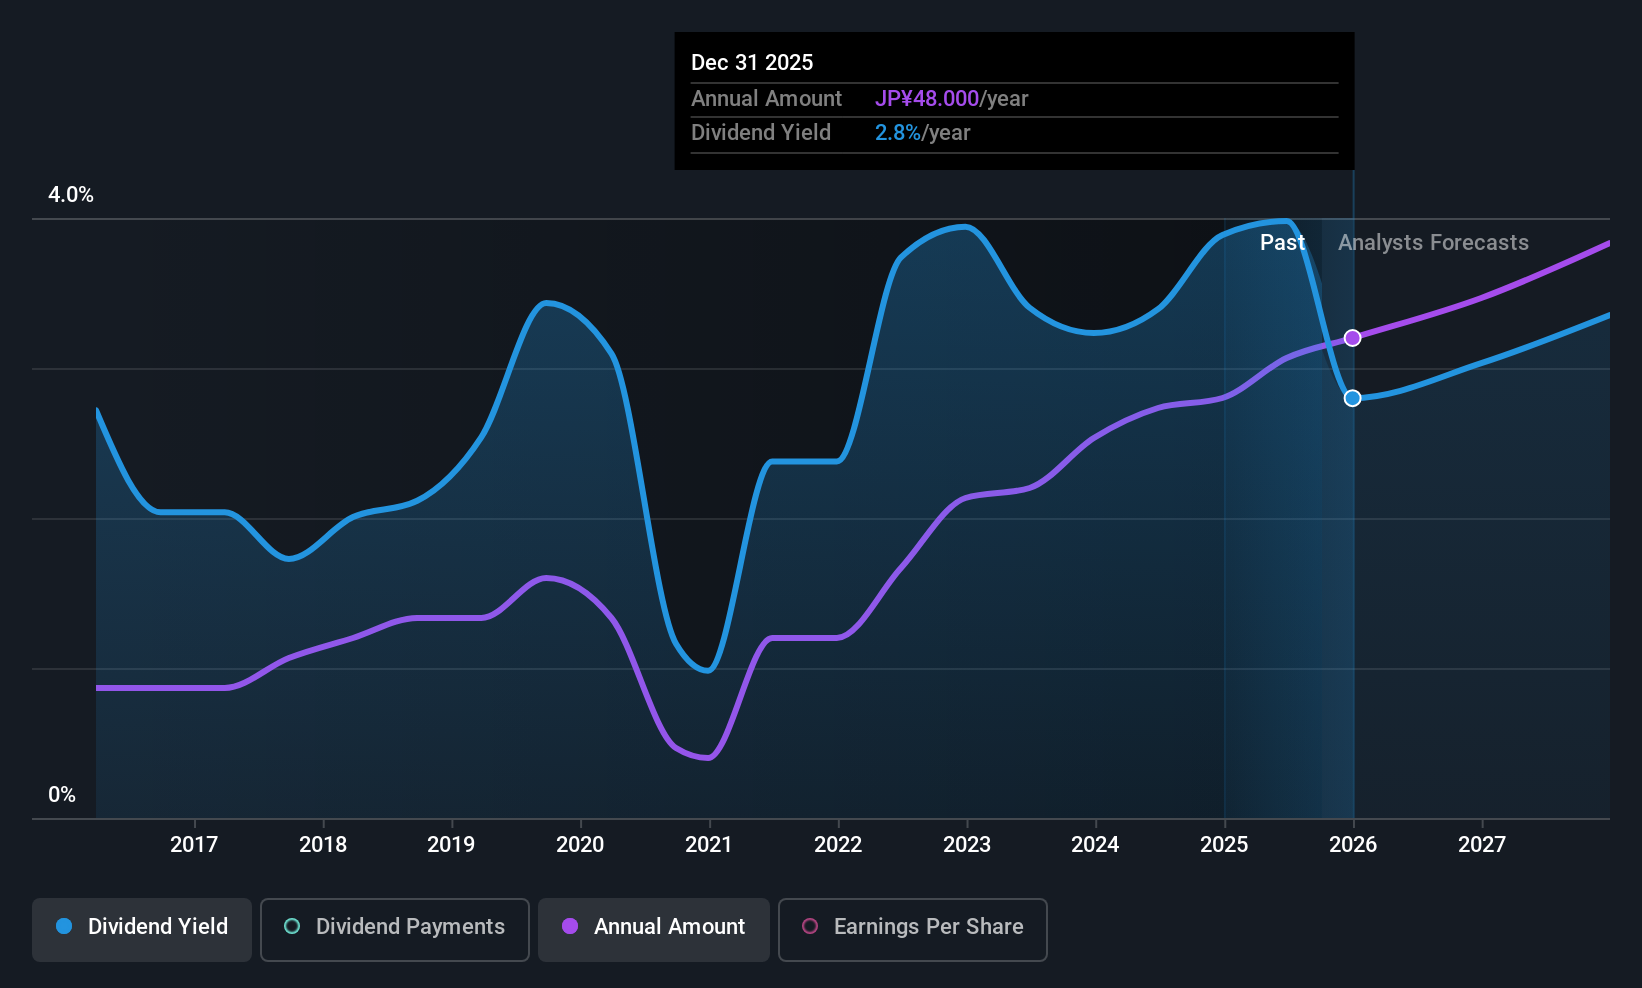This screenshot has height=988, width=1642.
Task: Click the 2021 label on the x-axis
Action: 709,844
